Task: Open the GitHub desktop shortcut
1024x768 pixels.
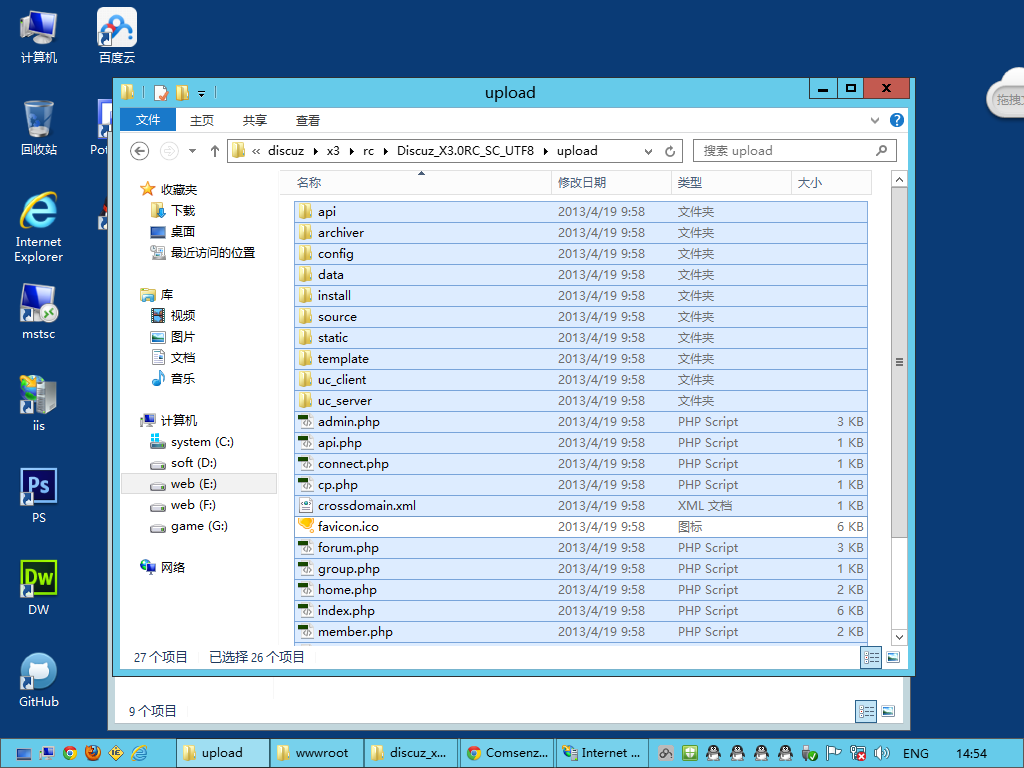Action: click(39, 680)
